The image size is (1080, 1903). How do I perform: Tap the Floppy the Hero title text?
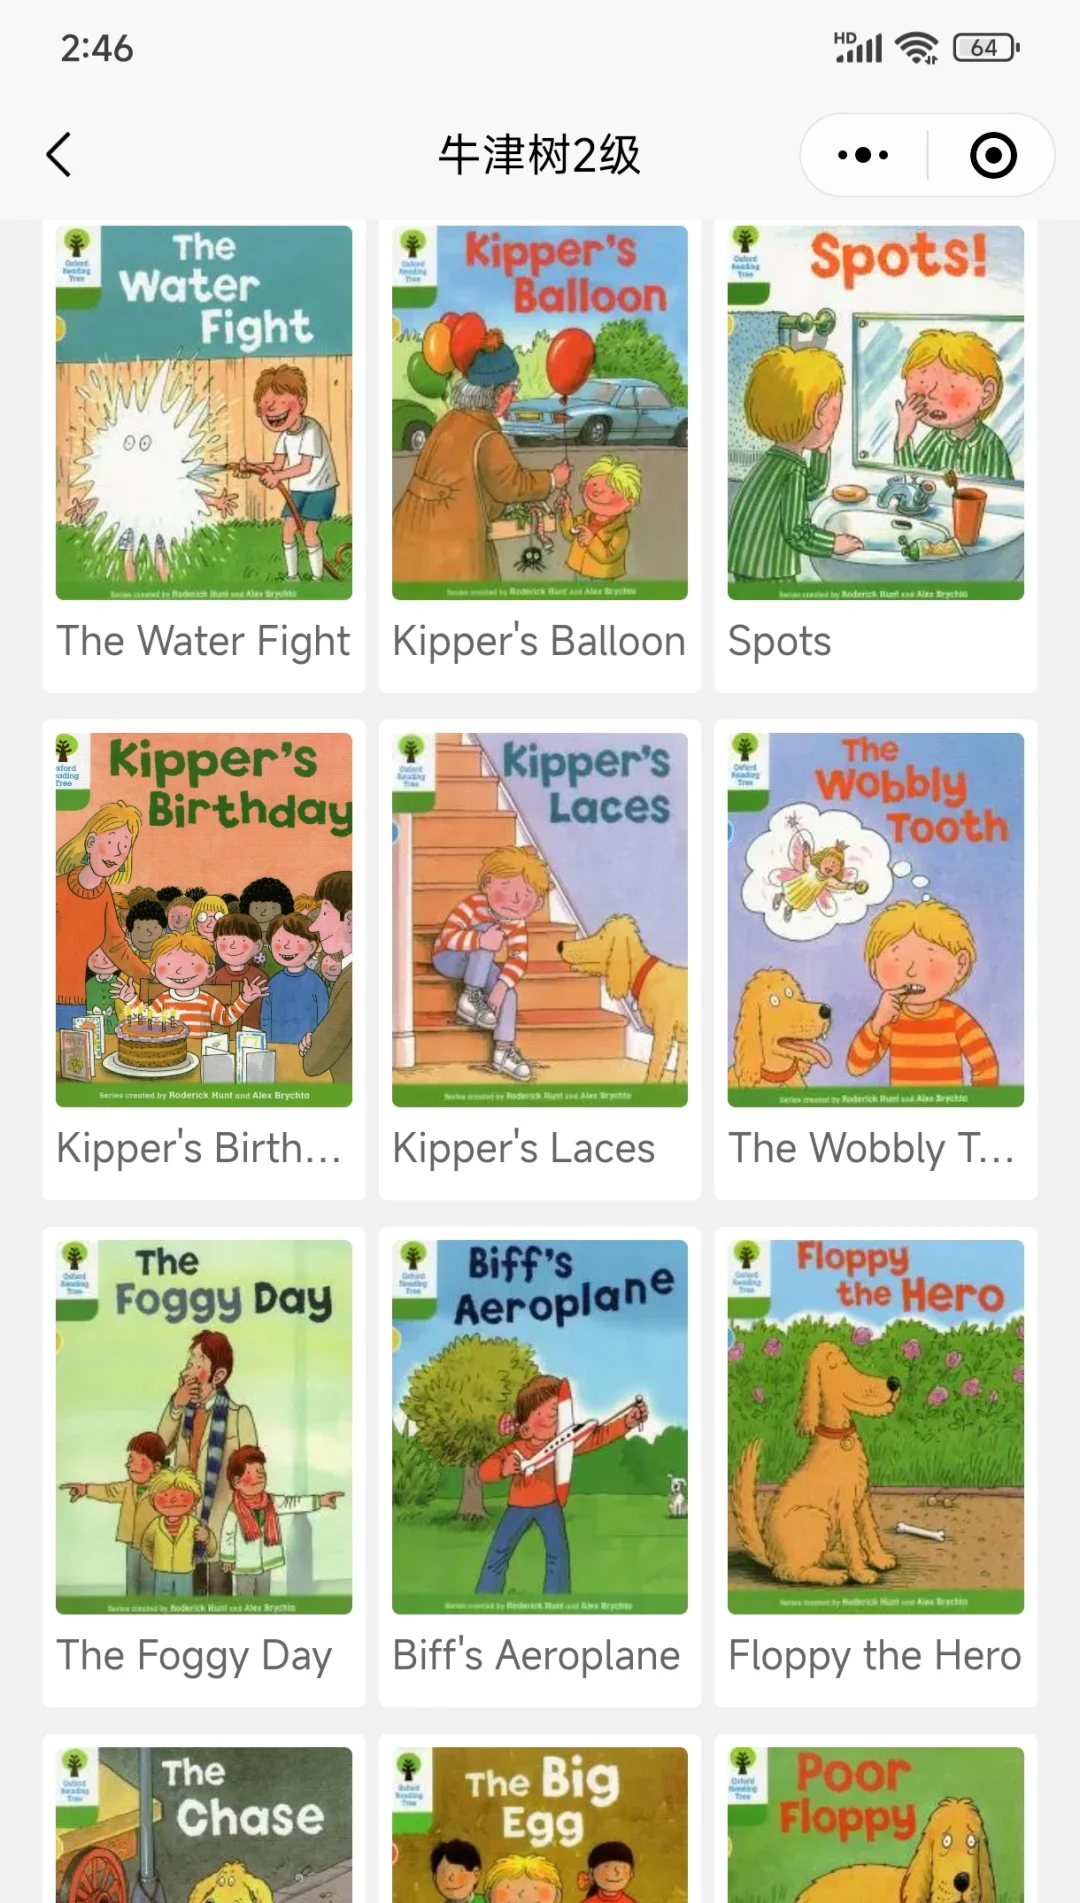point(875,1656)
